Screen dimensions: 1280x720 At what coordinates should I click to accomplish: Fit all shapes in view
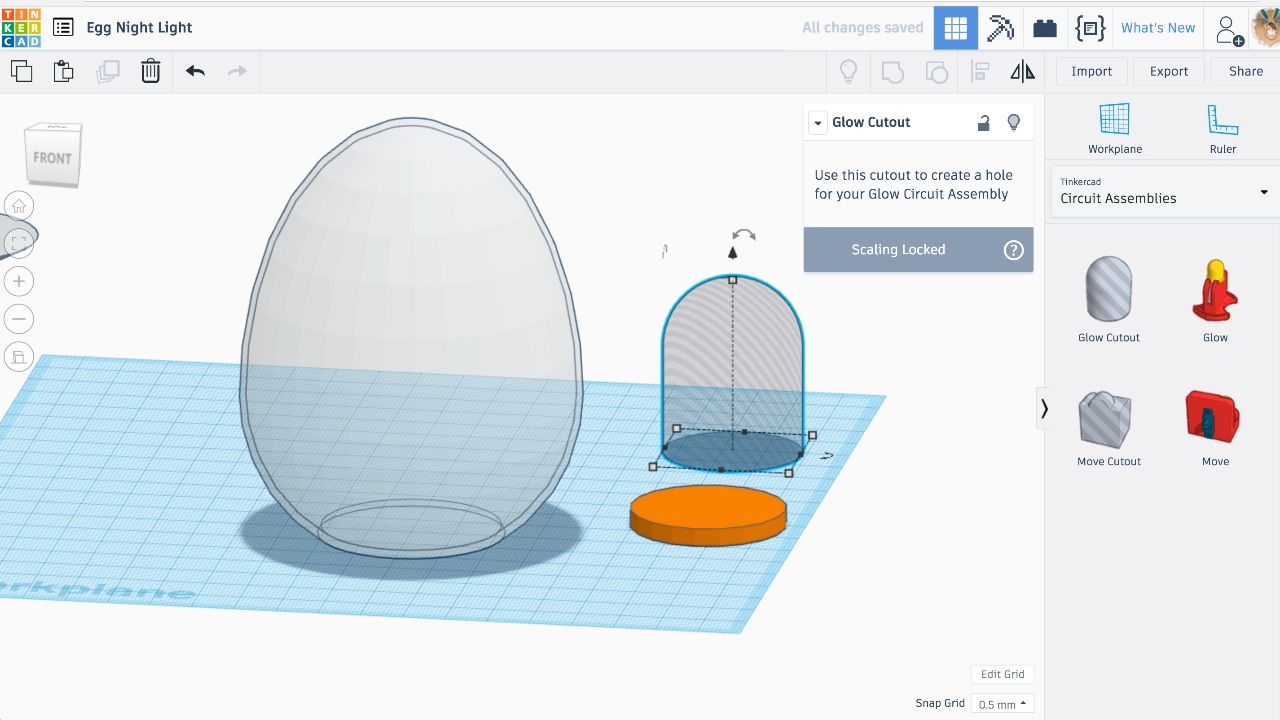19,243
